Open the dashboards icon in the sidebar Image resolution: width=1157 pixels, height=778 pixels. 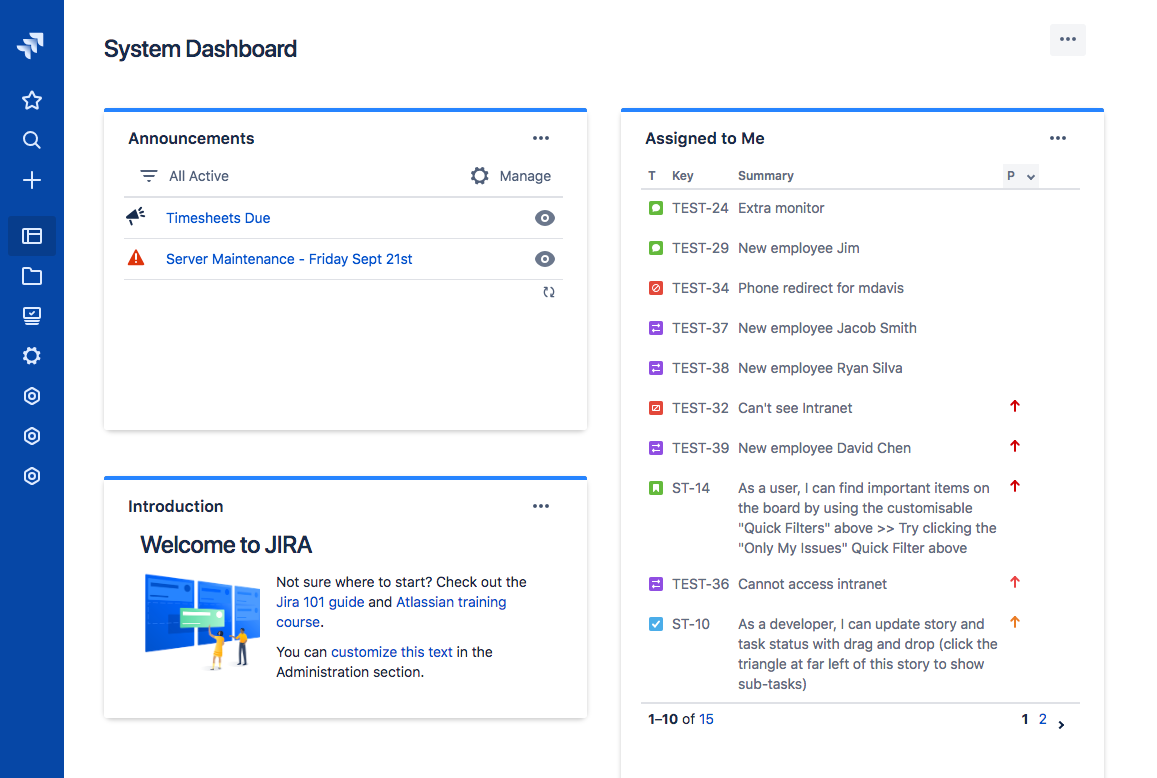click(32, 236)
